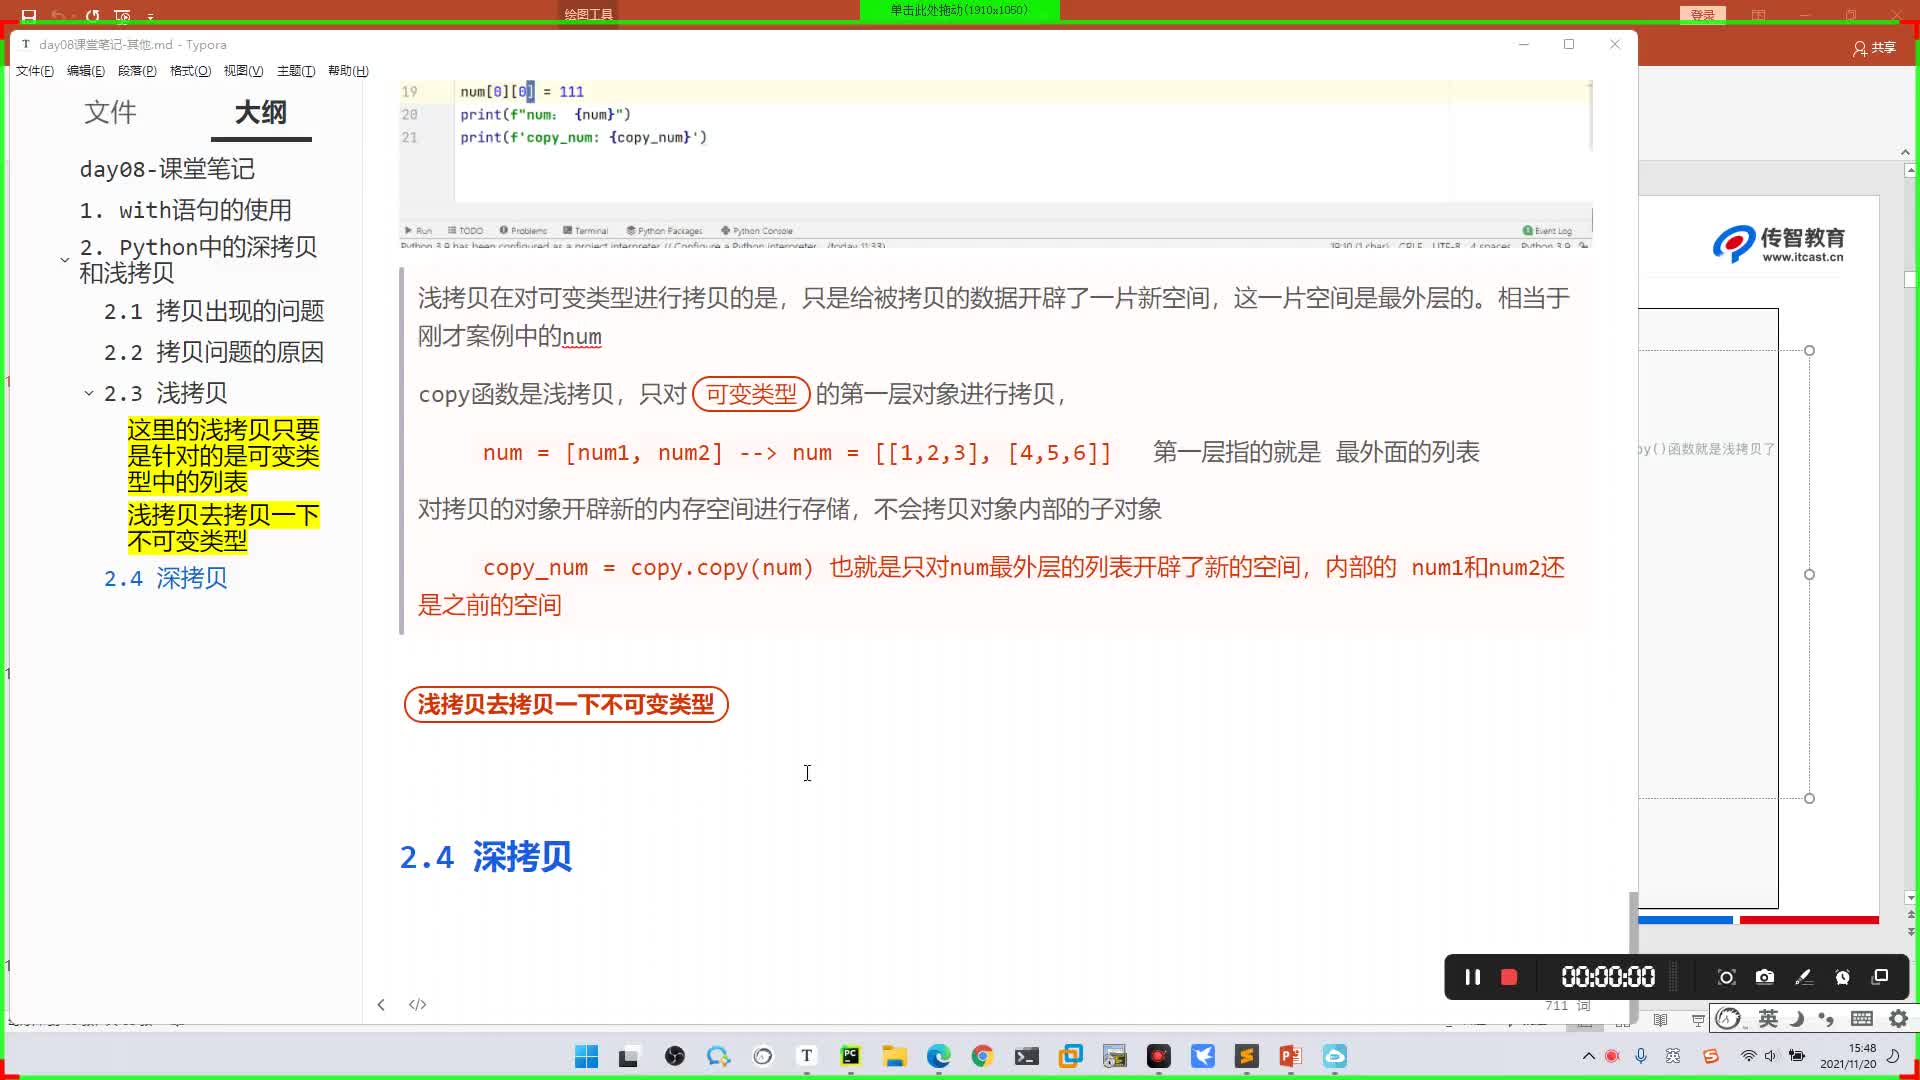This screenshot has width=1920, height=1080.
Task: Open the IME soft keyboard icon
Action: point(1862,1019)
